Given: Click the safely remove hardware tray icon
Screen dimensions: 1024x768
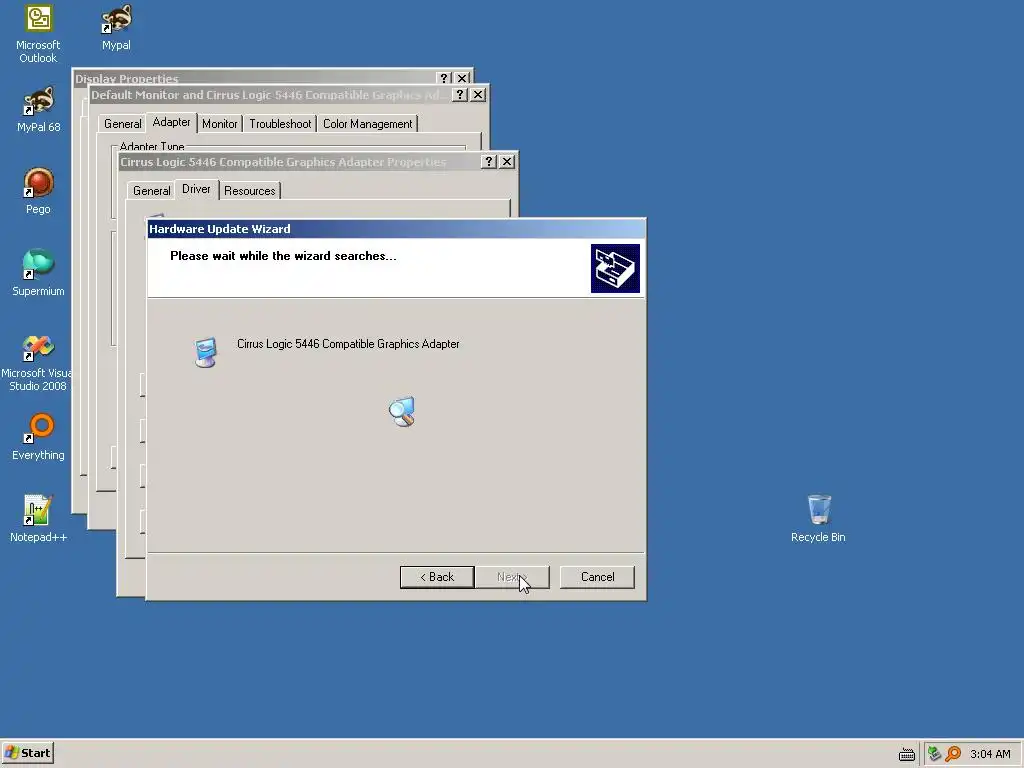Looking at the screenshot, I should 935,754.
